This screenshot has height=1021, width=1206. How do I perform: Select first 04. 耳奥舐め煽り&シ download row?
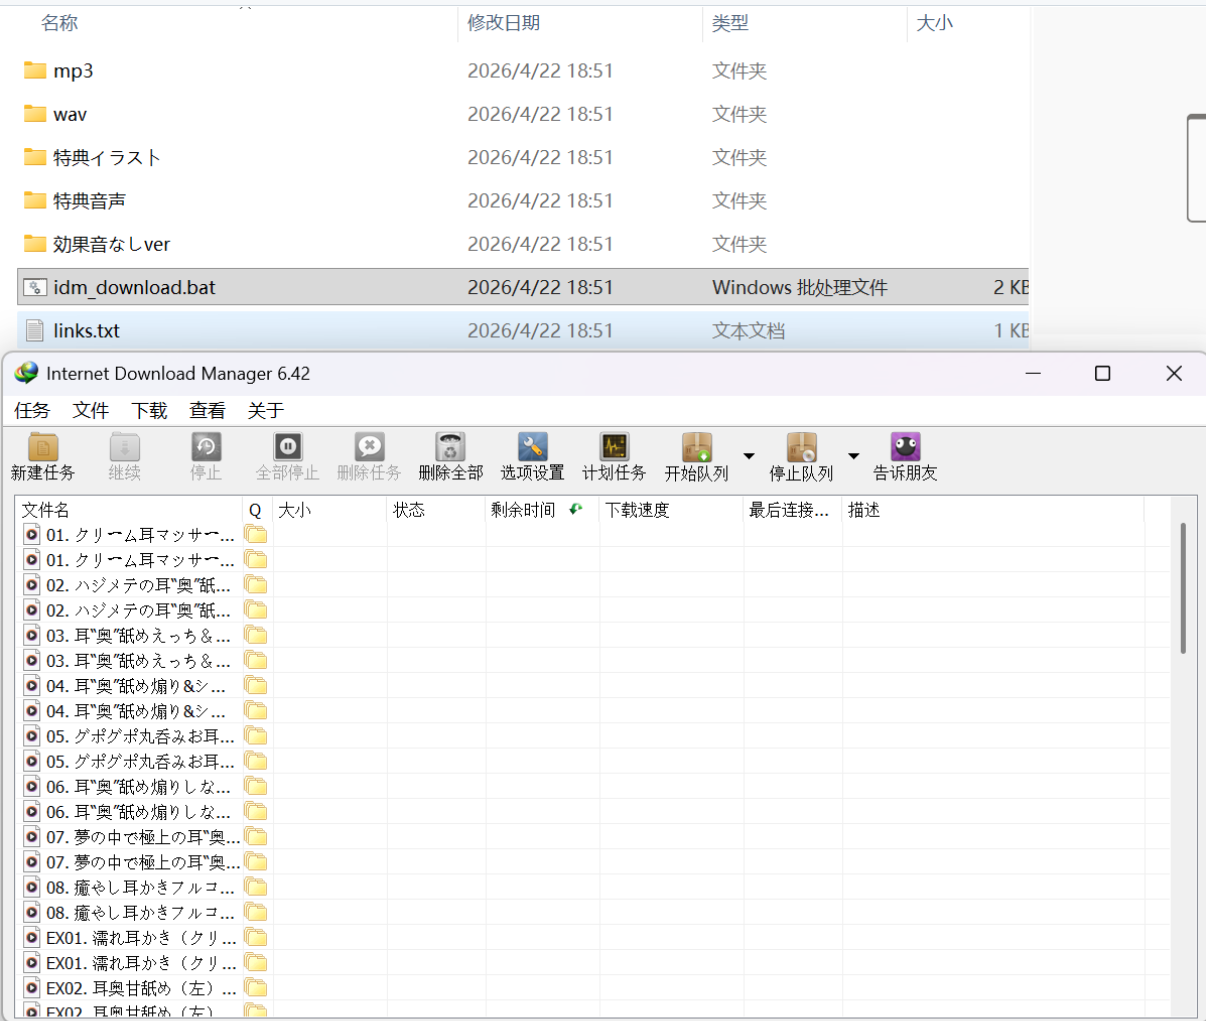click(x=594, y=686)
